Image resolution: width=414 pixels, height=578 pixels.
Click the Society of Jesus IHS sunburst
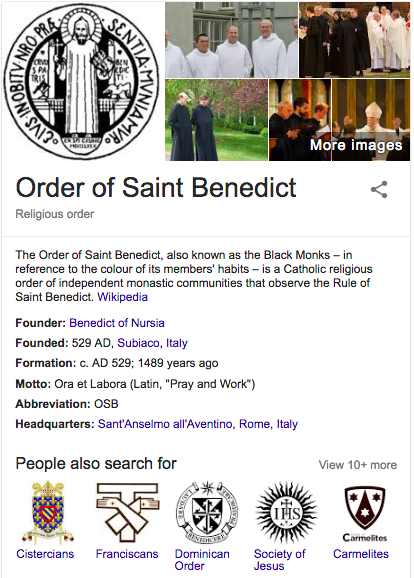(x=286, y=512)
